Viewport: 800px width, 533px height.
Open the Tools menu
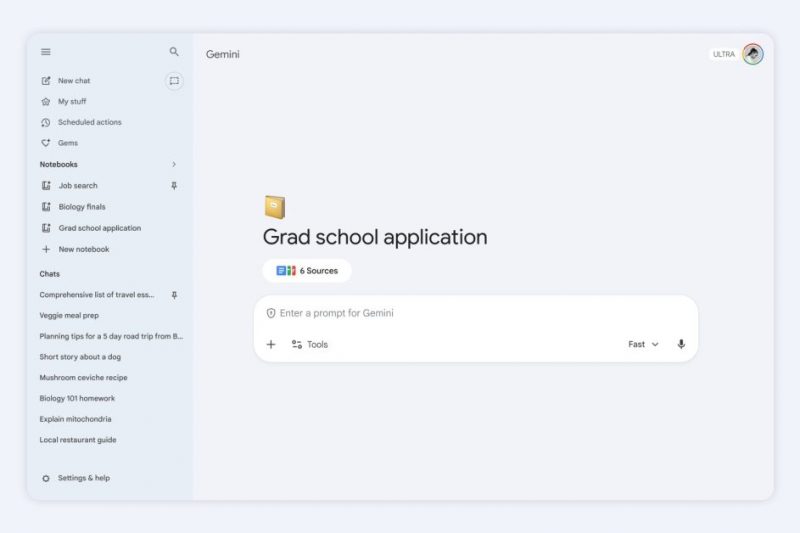[x=310, y=344]
